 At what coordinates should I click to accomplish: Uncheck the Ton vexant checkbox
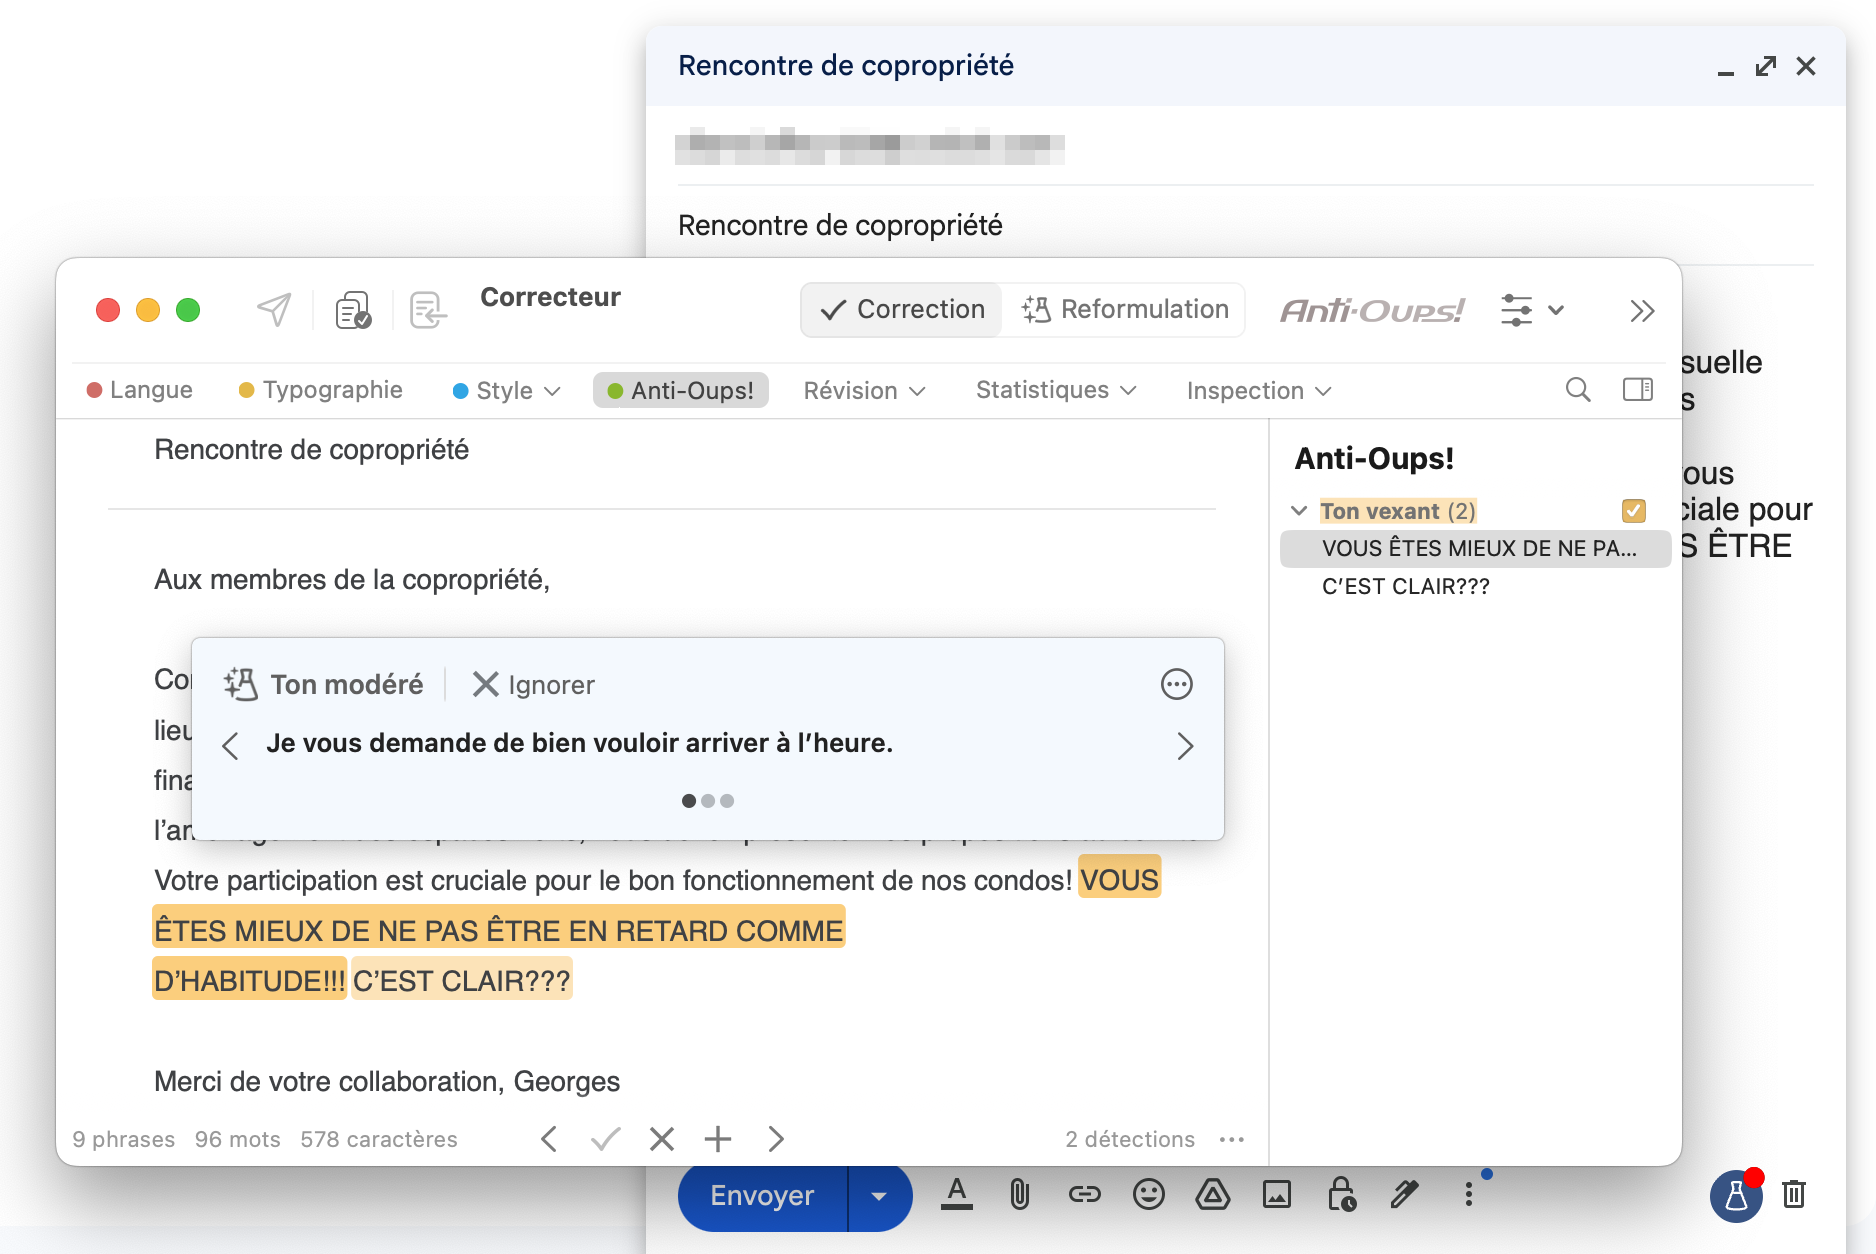(1633, 511)
